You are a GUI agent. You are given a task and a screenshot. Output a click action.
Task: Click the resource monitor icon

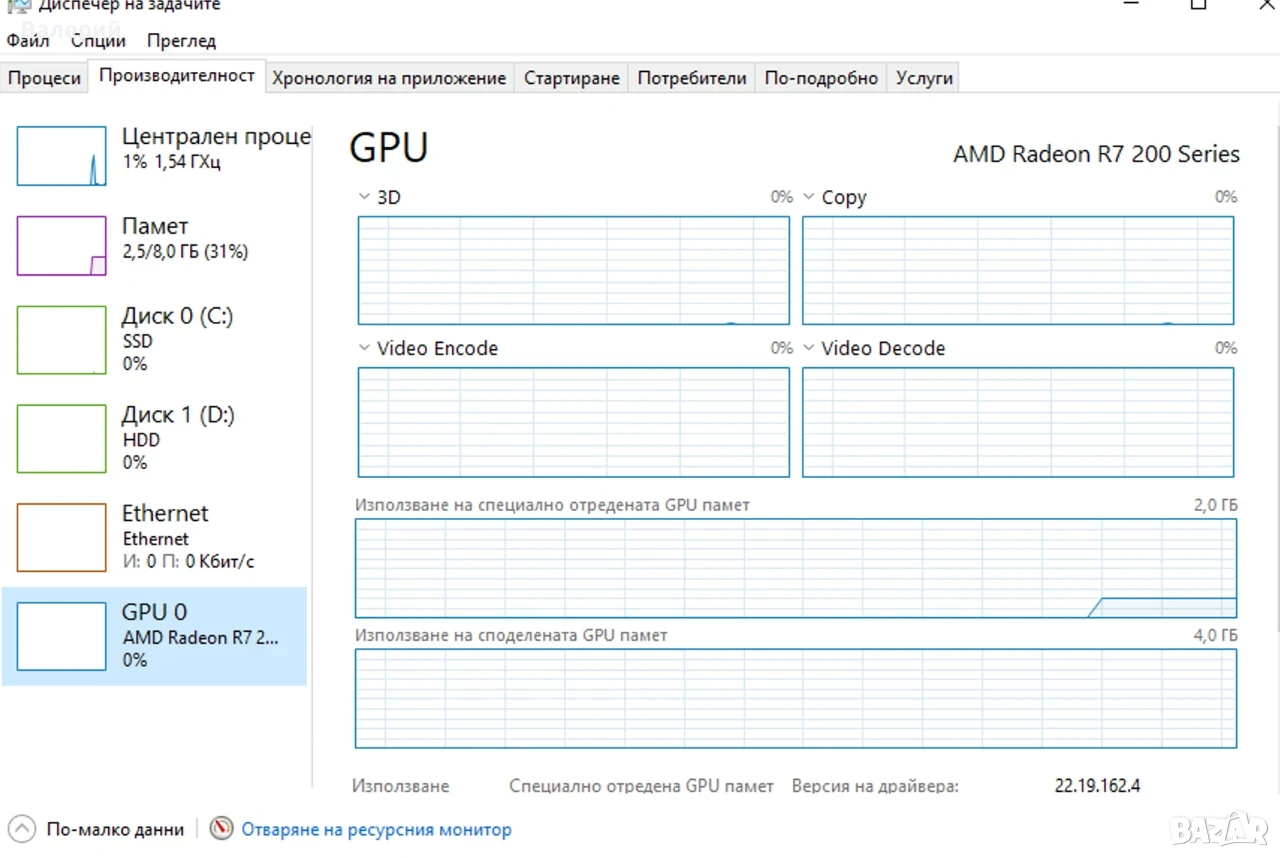(222, 829)
